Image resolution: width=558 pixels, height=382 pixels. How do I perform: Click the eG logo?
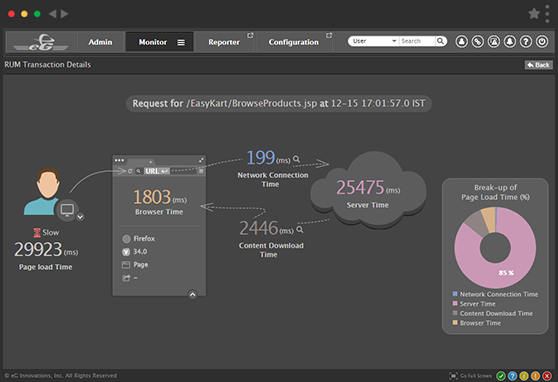pos(41,42)
